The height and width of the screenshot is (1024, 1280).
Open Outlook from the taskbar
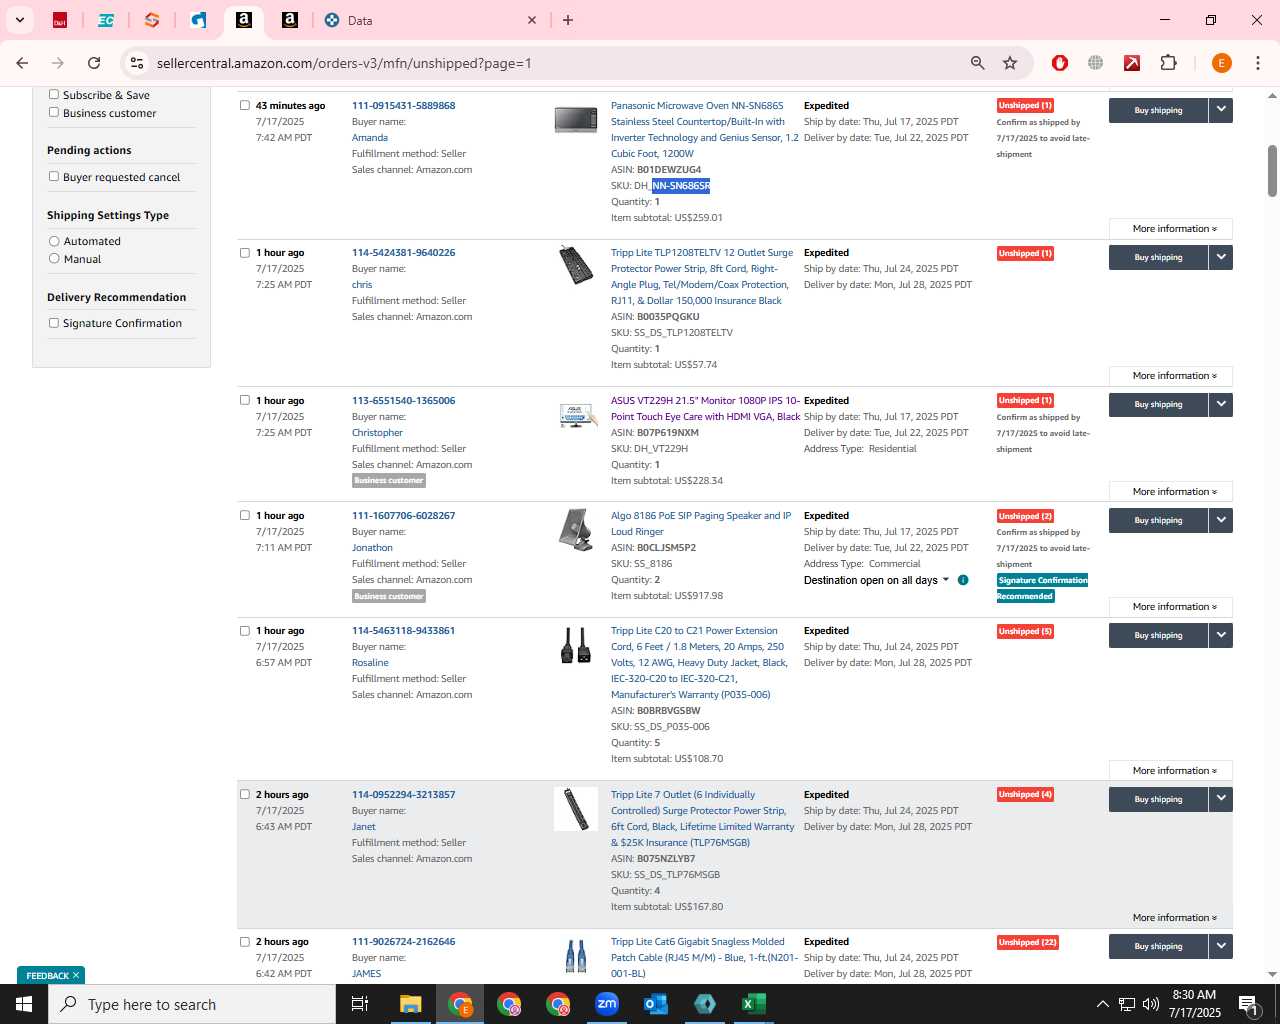pos(656,1004)
